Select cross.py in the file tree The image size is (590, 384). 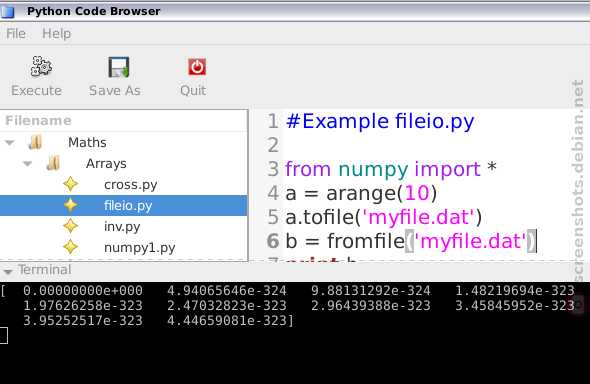[131, 185]
